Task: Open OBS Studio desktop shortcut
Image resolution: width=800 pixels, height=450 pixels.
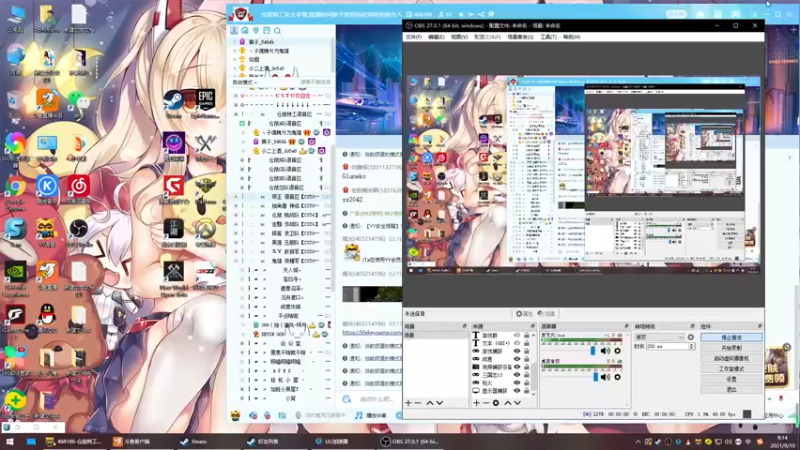Action: (x=79, y=233)
